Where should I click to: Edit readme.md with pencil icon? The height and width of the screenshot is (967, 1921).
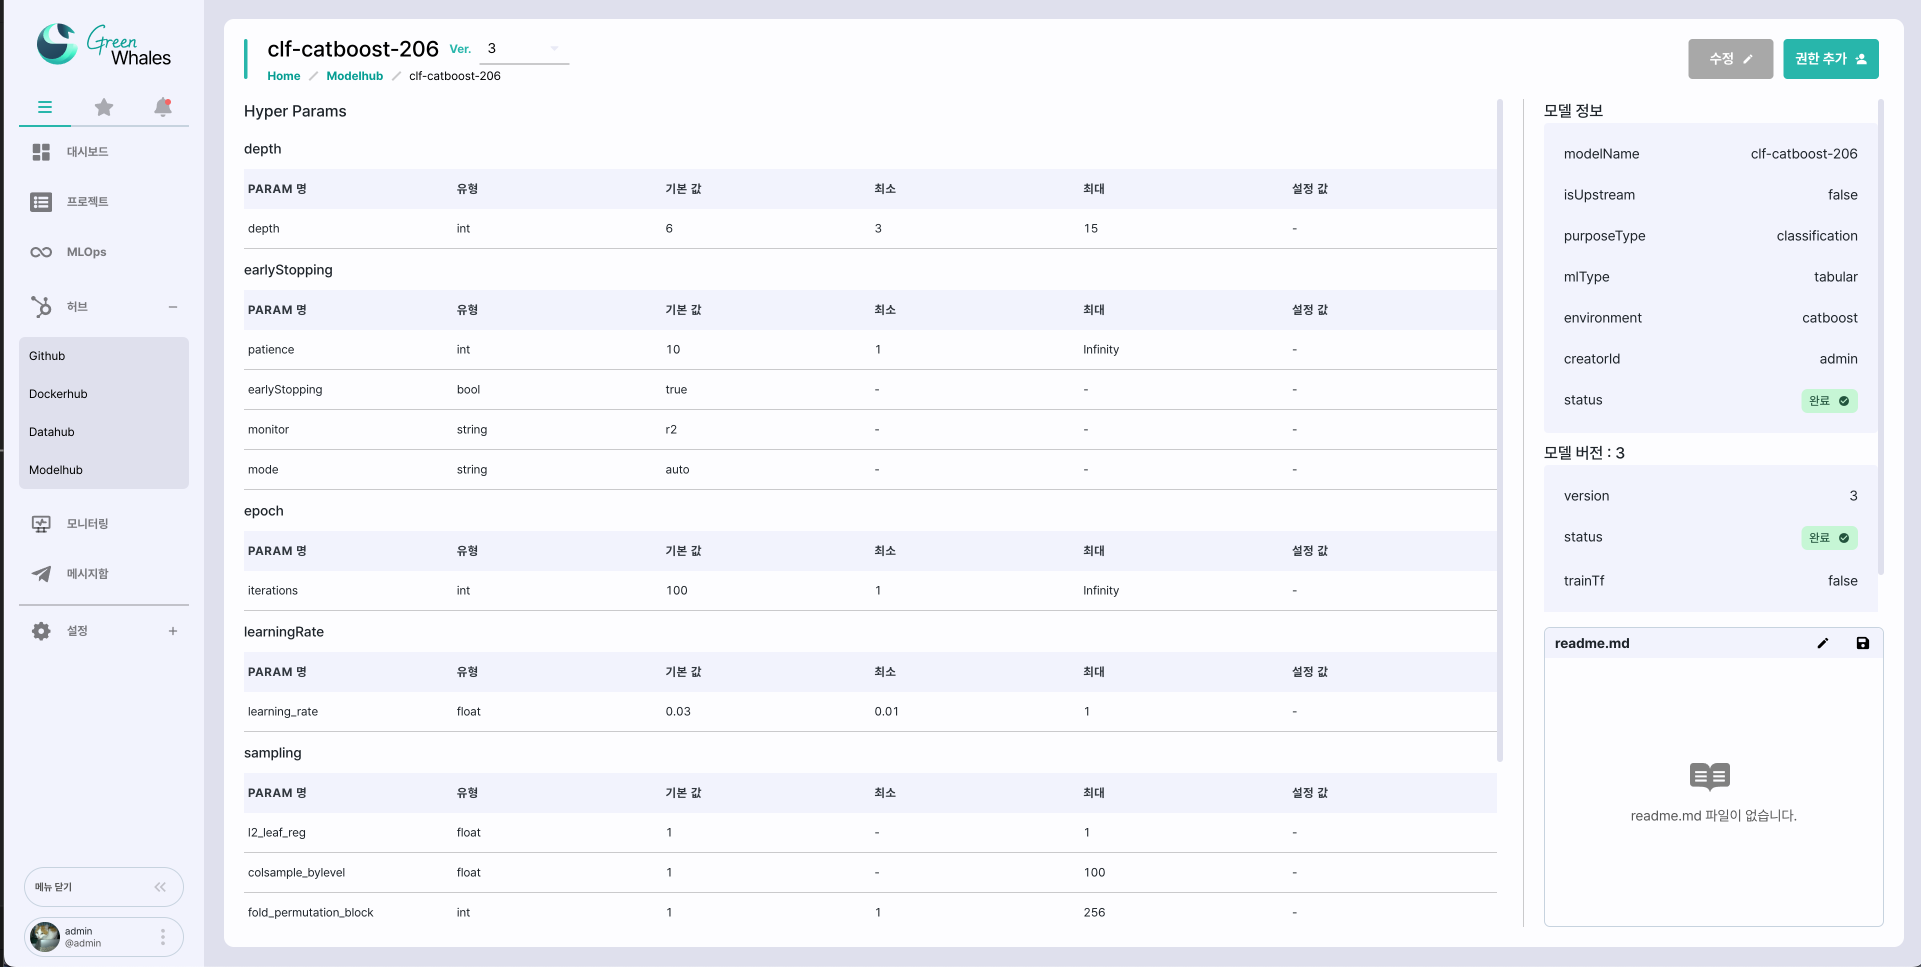tap(1823, 643)
